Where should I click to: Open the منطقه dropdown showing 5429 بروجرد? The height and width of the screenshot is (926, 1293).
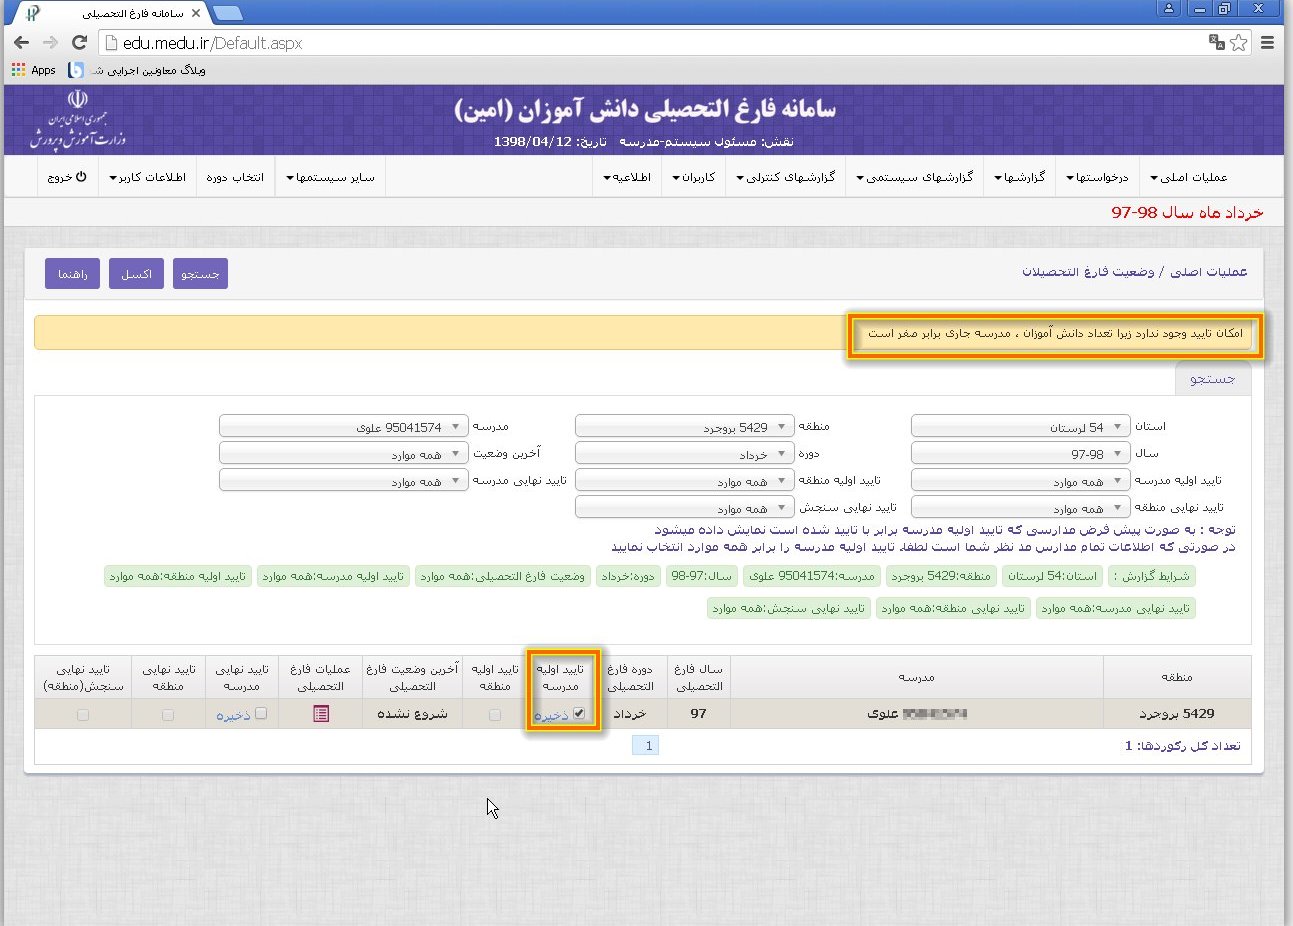[x=685, y=427]
